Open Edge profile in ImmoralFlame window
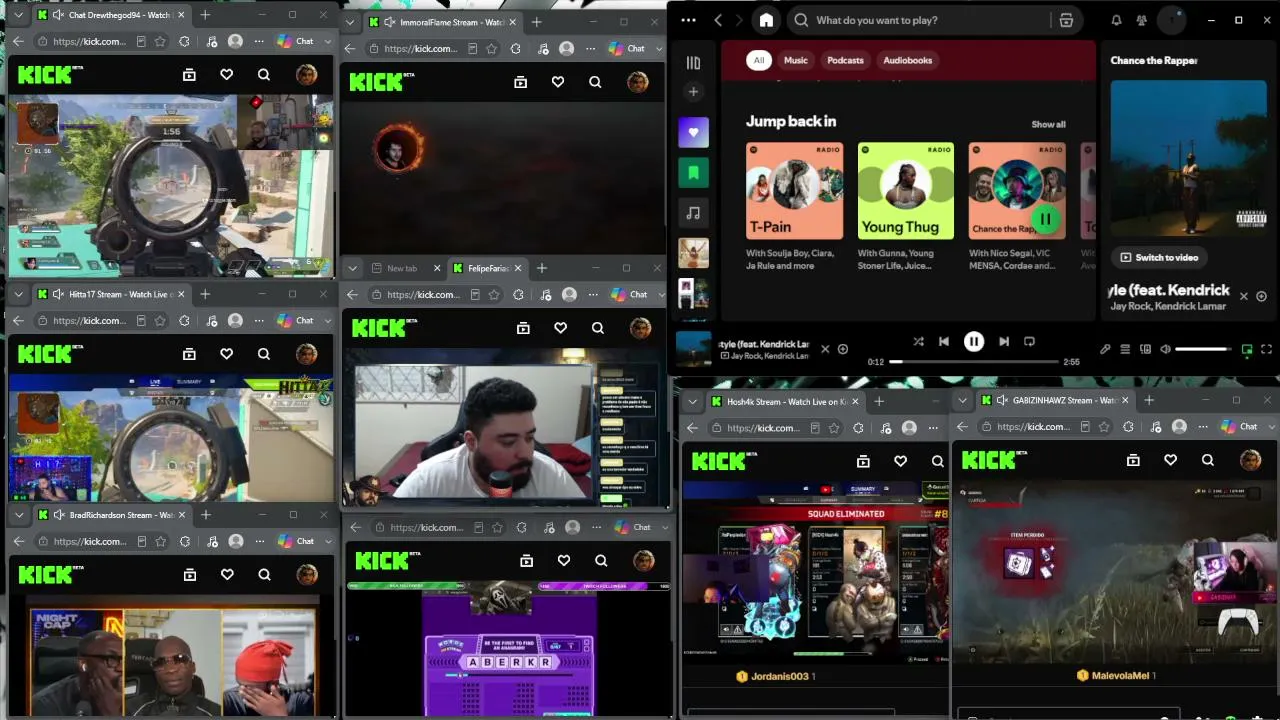 click(x=566, y=48)
